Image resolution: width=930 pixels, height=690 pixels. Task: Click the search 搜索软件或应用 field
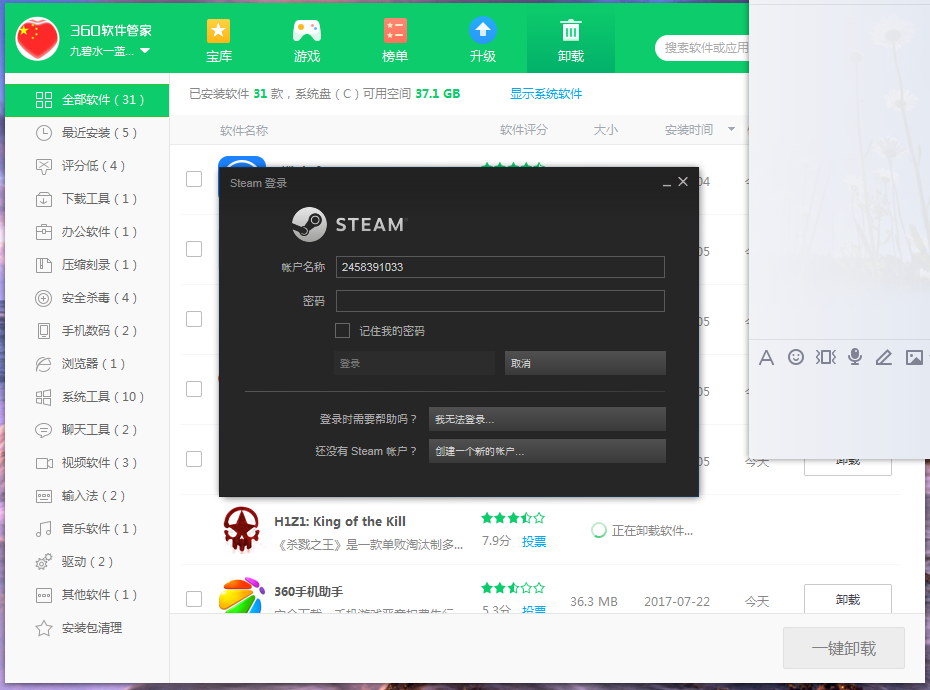pos(703,48)
